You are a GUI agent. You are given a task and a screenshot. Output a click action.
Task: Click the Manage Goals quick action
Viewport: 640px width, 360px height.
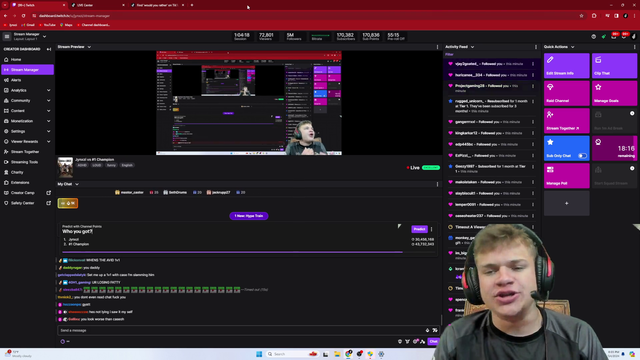pos(614,93)
